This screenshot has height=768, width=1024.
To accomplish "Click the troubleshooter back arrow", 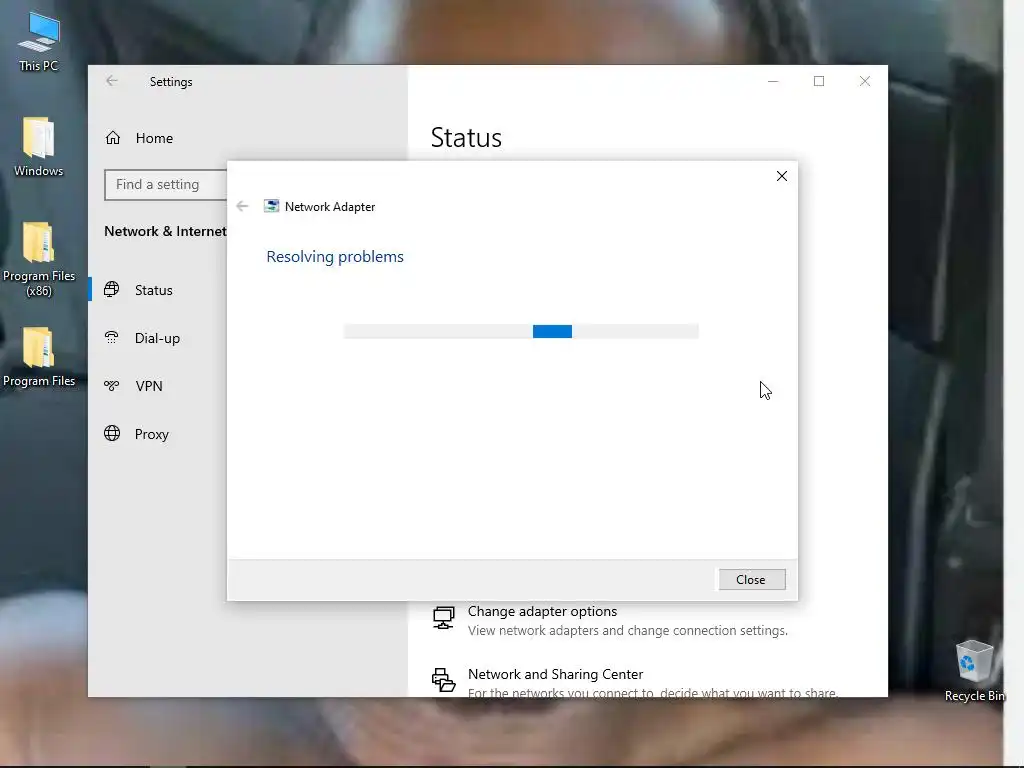I will coord(242,206).
